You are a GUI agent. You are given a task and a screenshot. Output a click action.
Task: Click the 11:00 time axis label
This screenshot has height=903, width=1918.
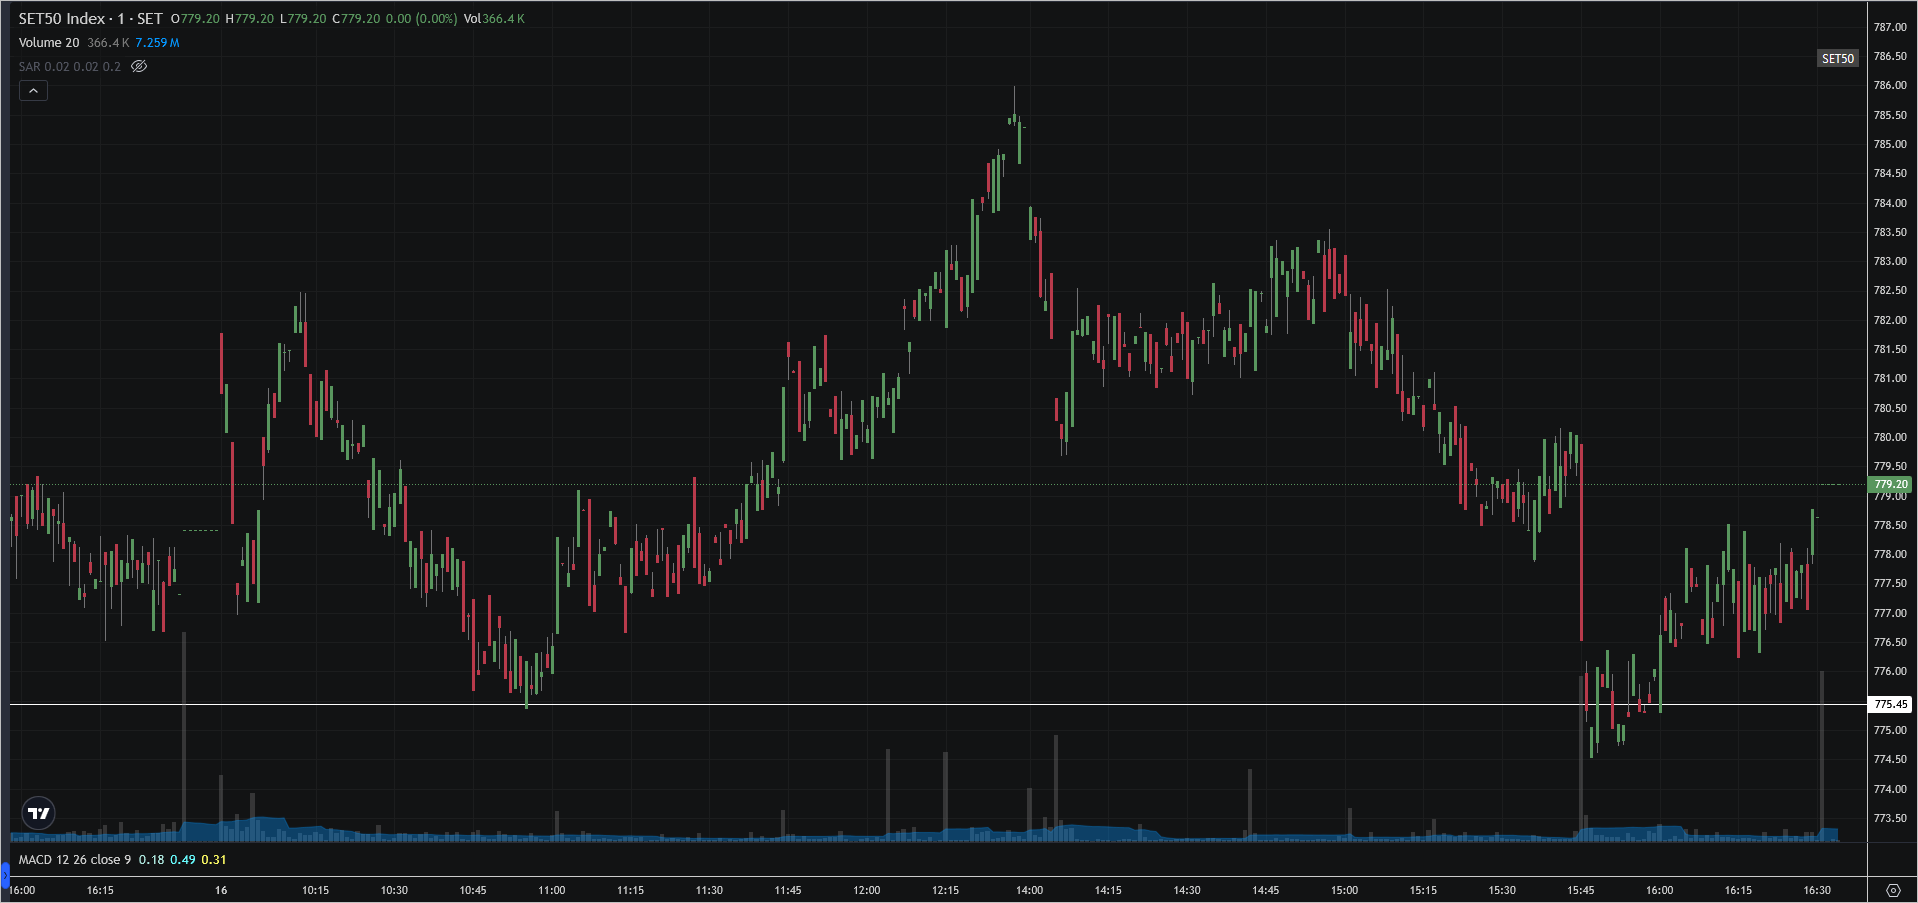coord(552,890)
